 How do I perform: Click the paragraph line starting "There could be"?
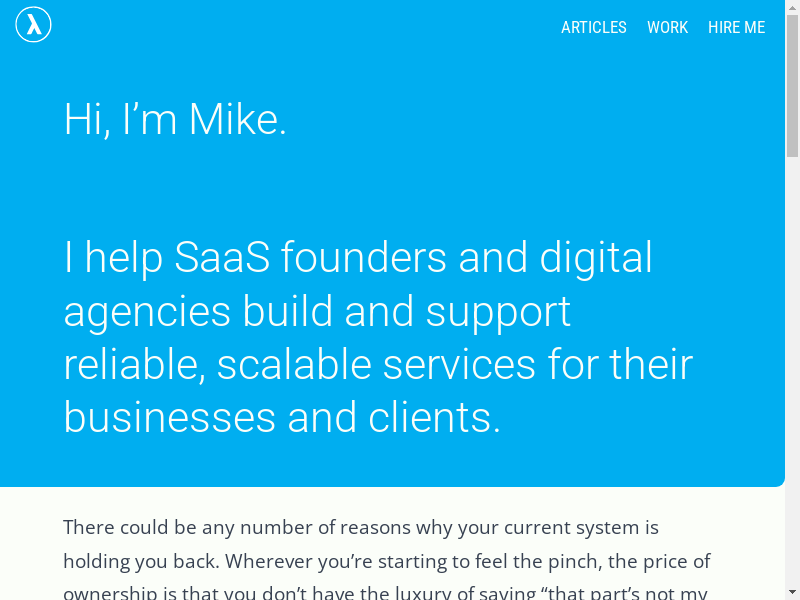click(x=360, y=527)
